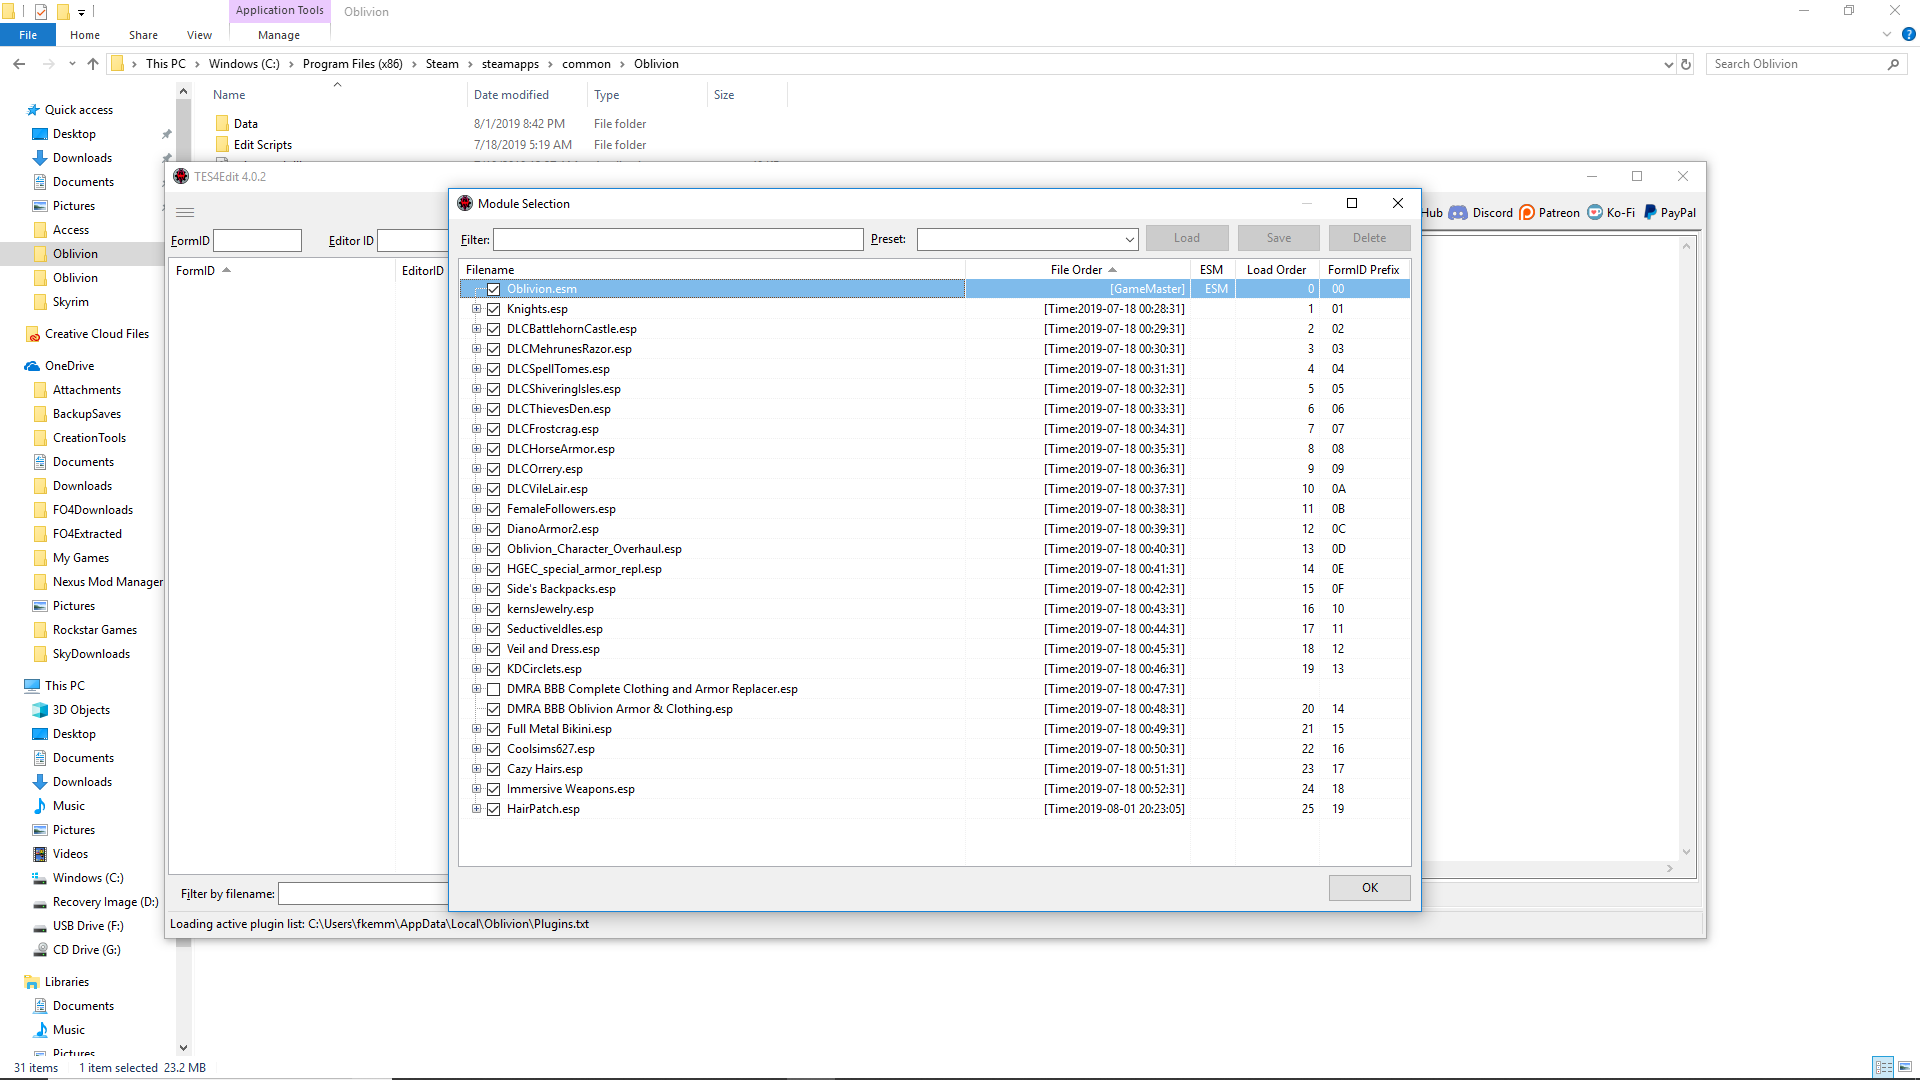1920x1080 pixels.
Task: Open the File menu in Explorer
Action: pyautogui.click(x=28, y=35)
